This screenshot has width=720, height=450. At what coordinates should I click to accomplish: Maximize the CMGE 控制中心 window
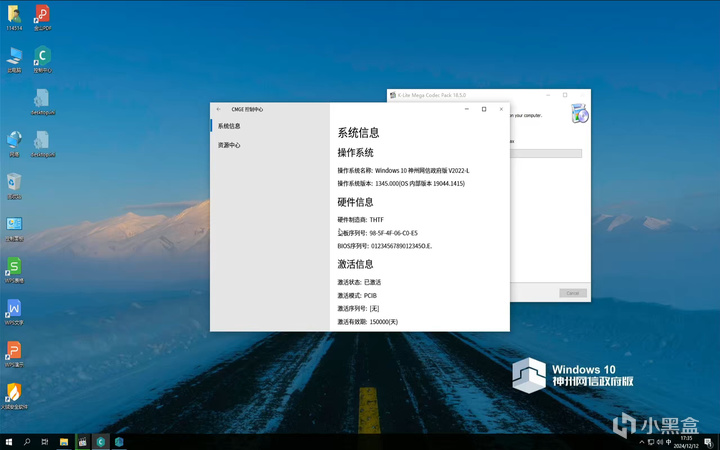484,109
